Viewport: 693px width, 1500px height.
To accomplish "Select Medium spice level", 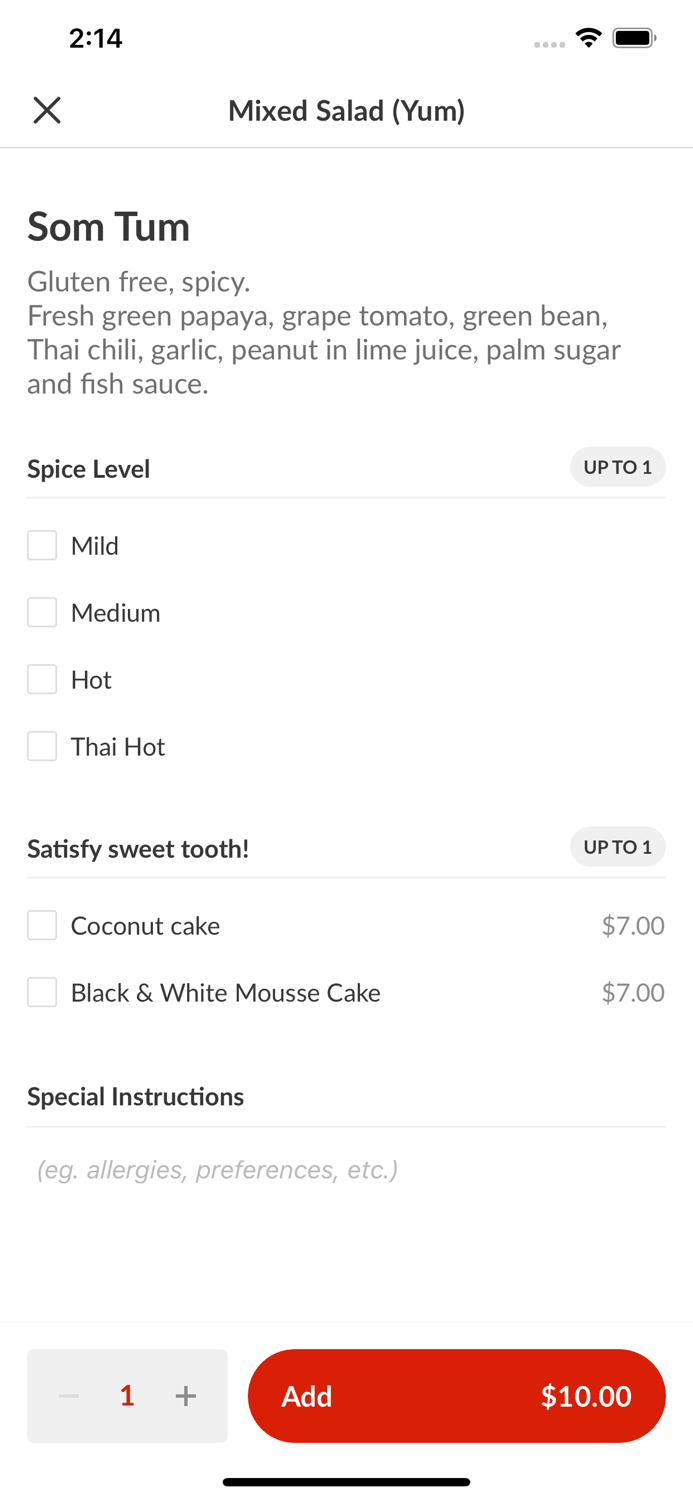I will [x=41, y=612].
